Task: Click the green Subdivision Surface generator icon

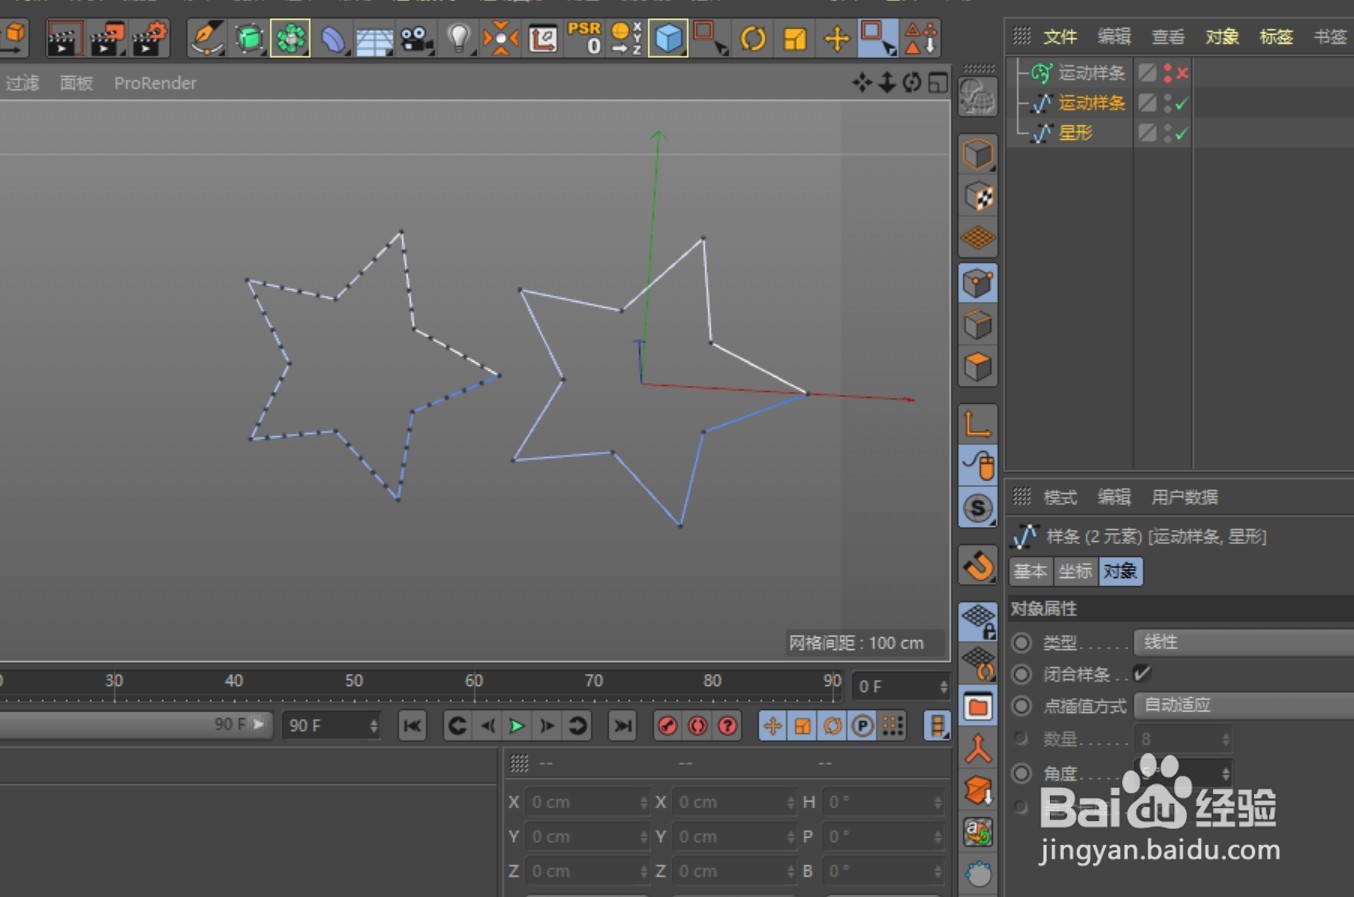Action: 248,39
